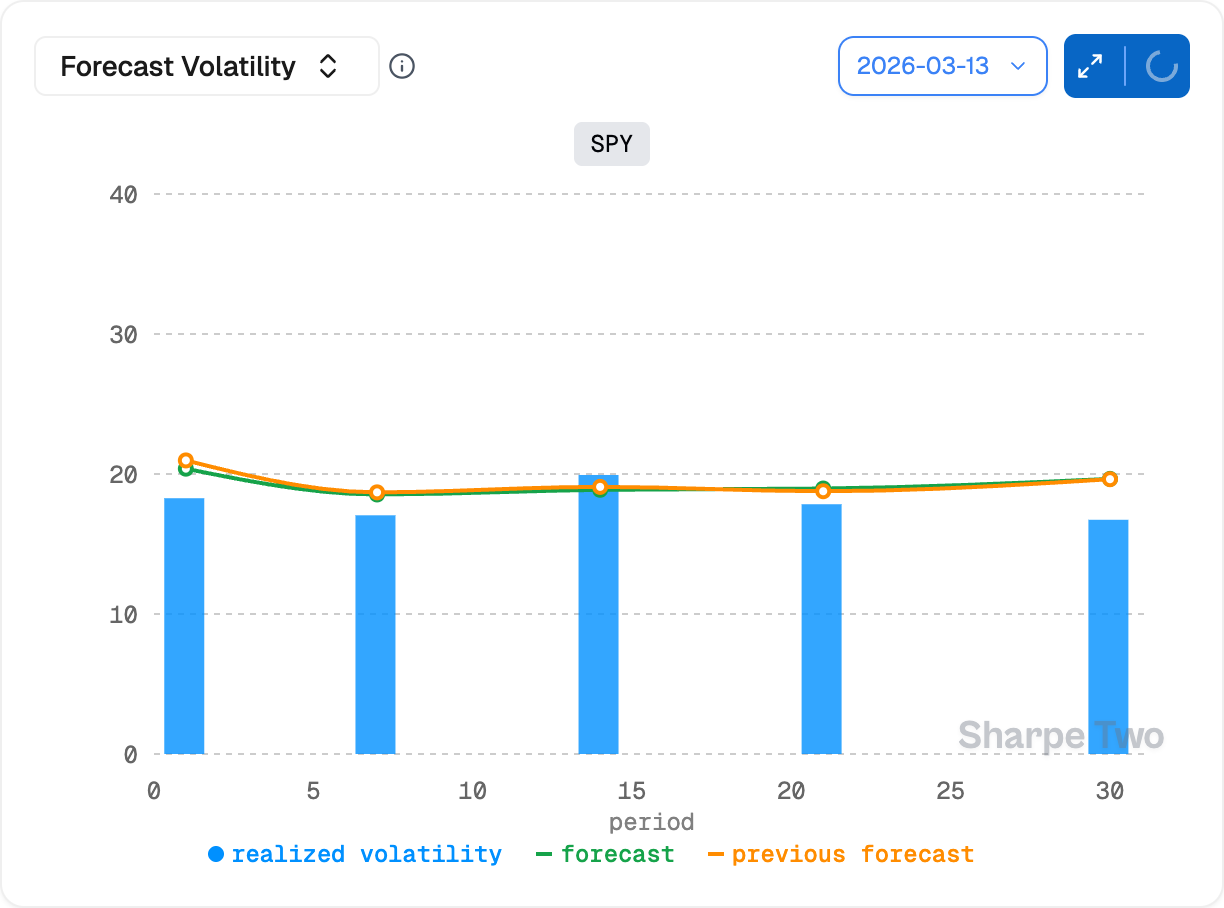Click the circular refresh spinner icon
Screen dimensions: 1224x908
tap(1160, 67)
